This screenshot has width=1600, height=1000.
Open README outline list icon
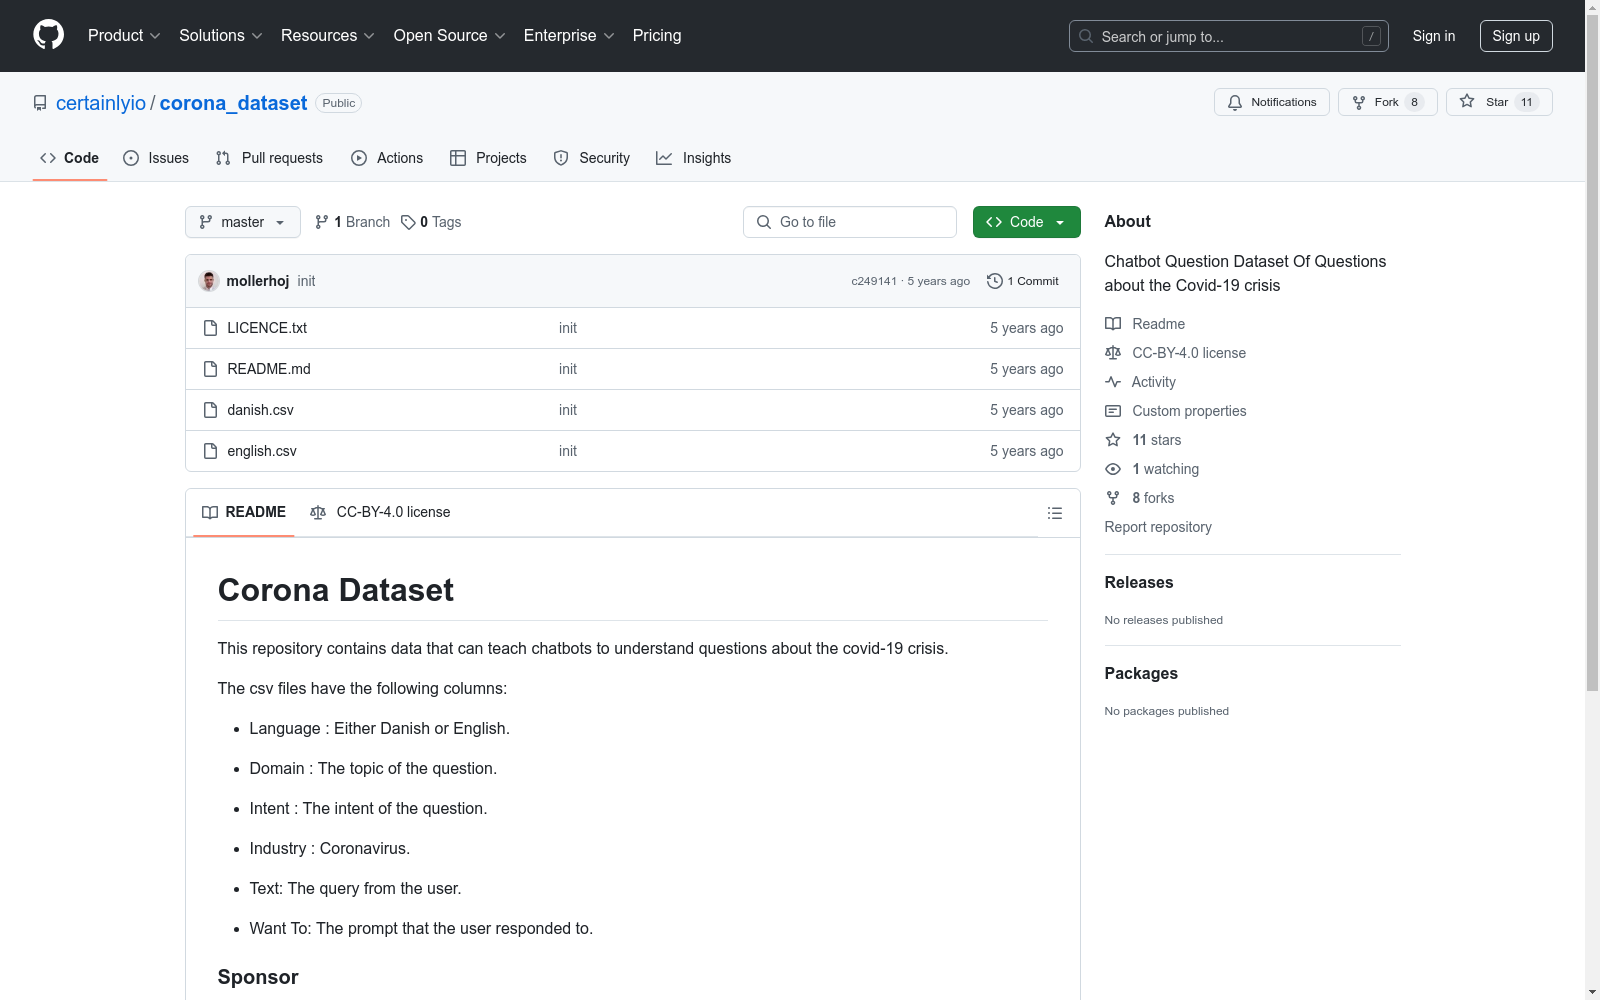1054,513
